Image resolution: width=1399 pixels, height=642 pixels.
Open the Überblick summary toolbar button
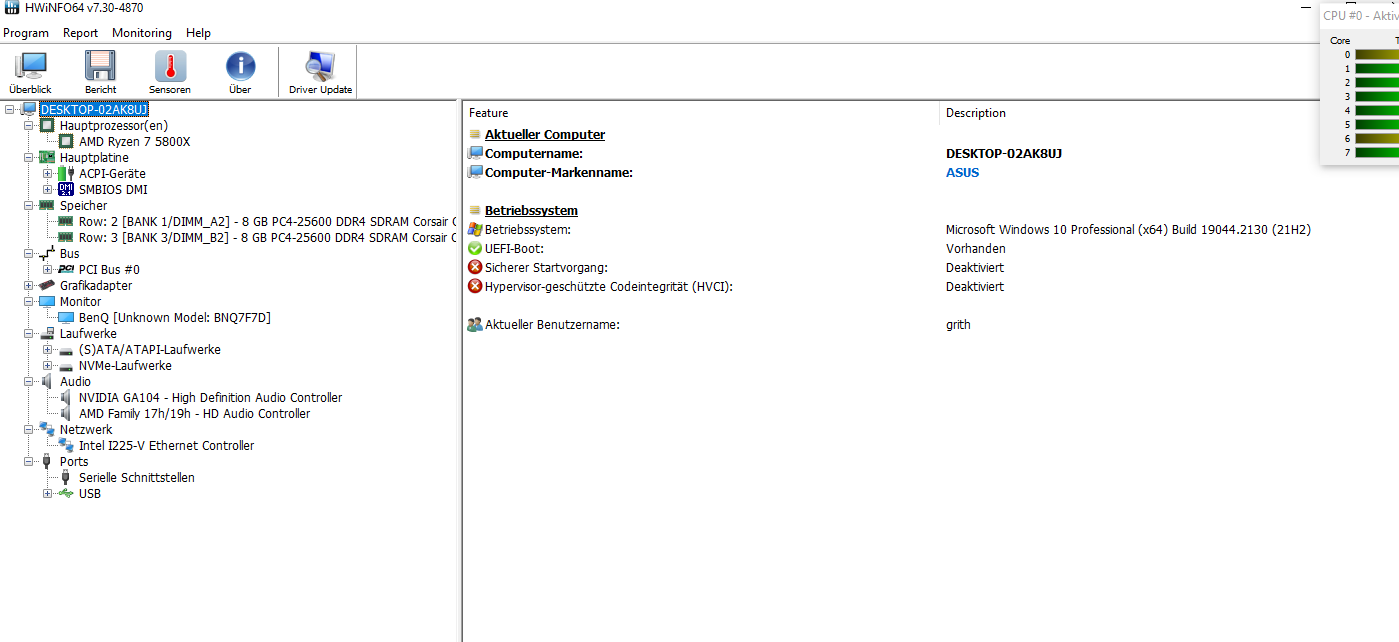[x=30, y=72]
